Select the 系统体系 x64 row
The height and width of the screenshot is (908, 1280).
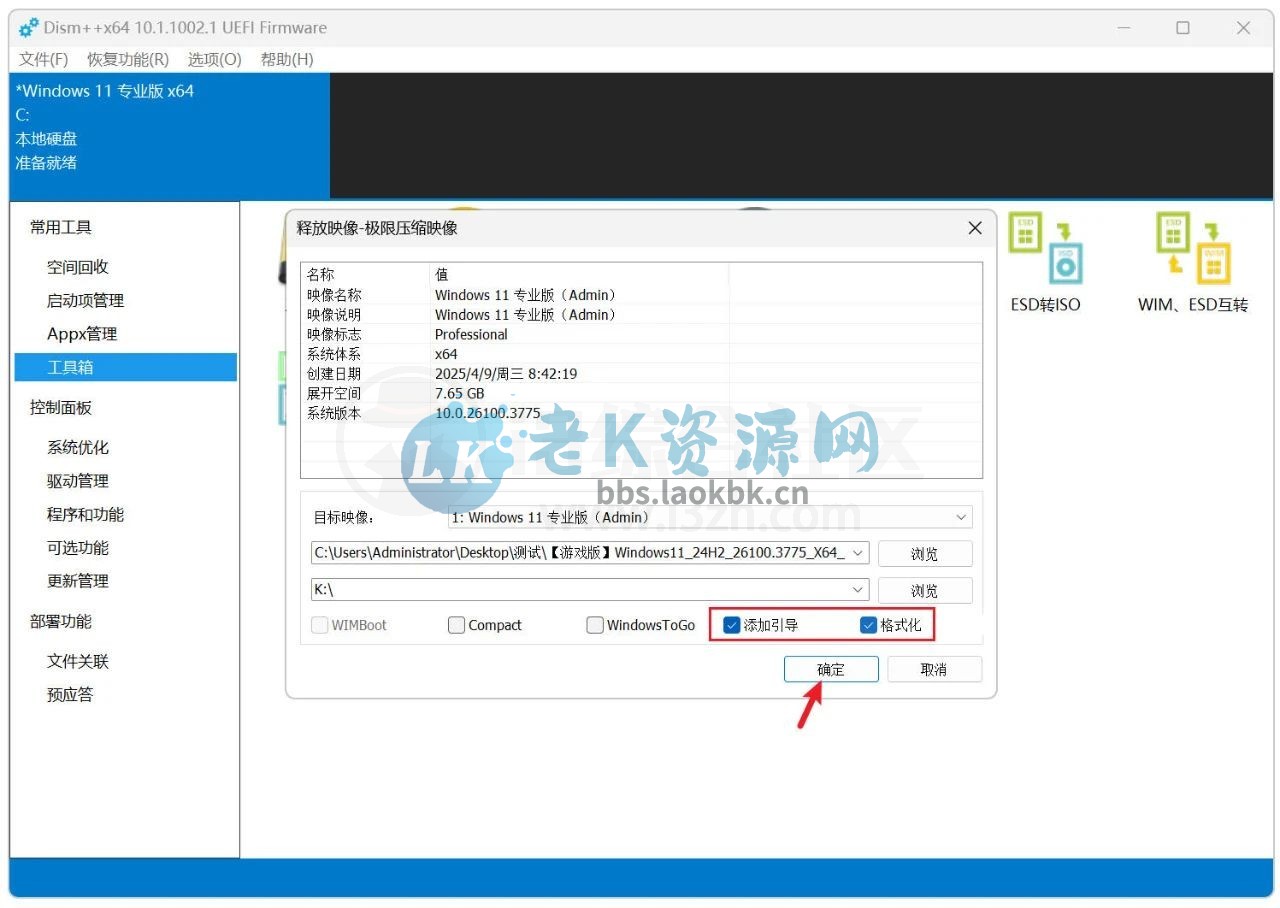coord(641,354)
